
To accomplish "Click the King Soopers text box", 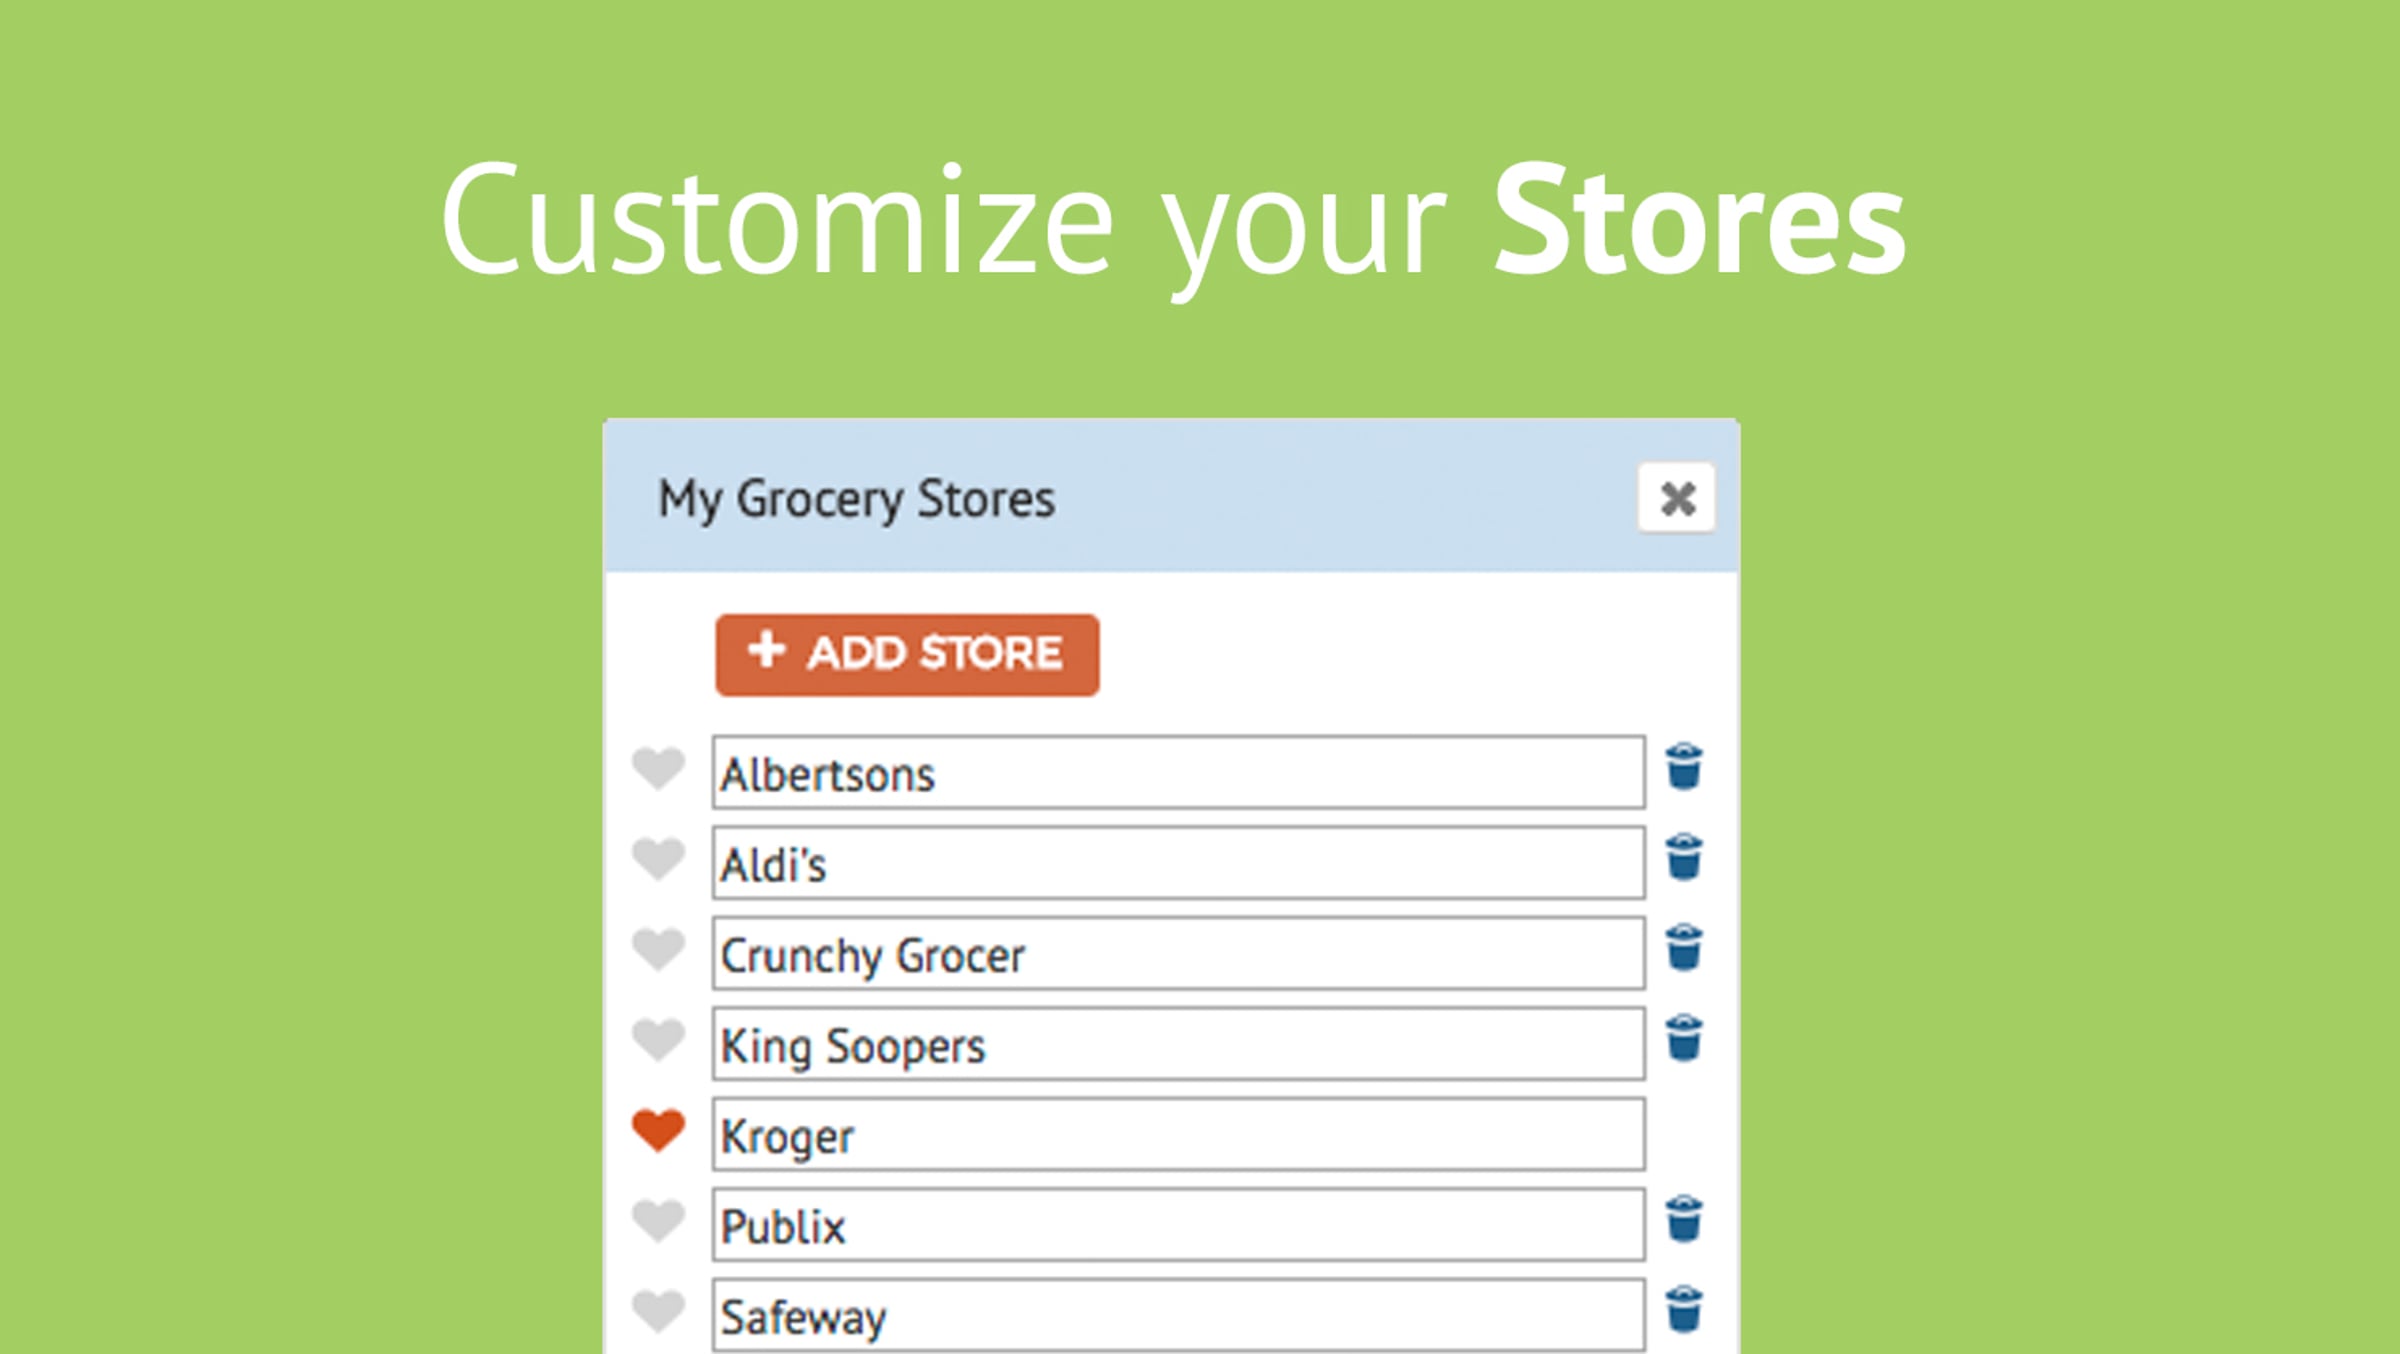I will [1178, 1044].
